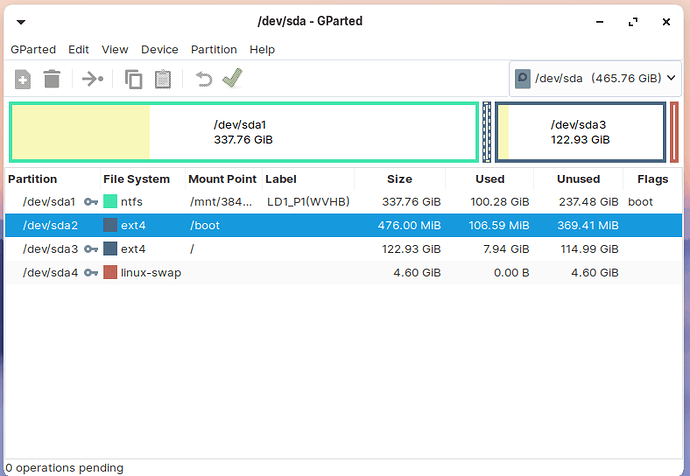This screenshot has width=690, height=476.
Task: Click the boot flag cell for sda1
Action: point(640,202)
